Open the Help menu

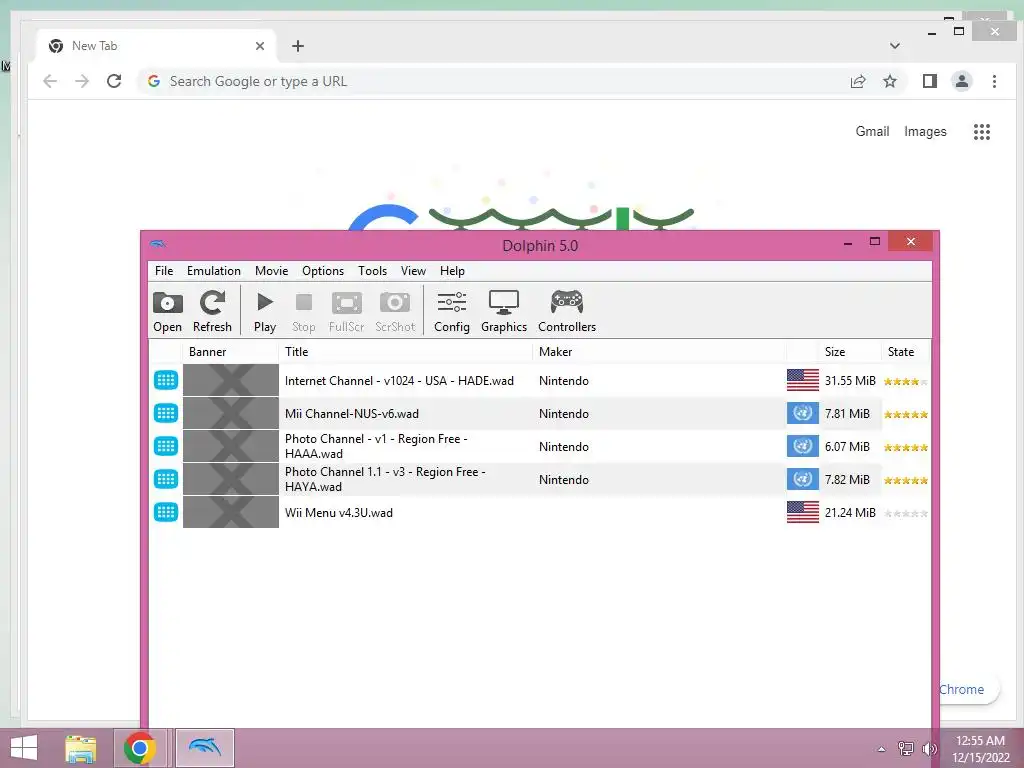coord(452,271)
